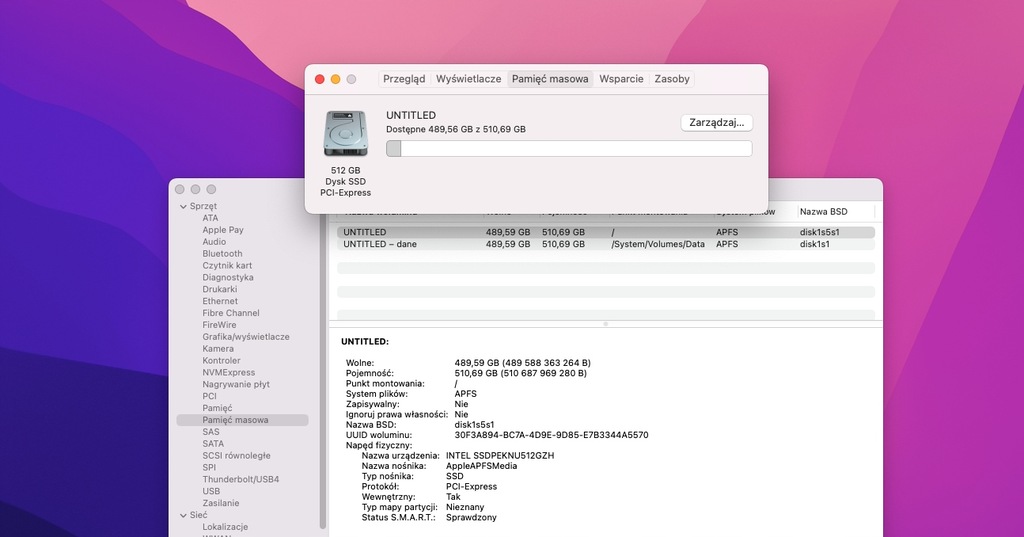This screenshot has height=537, width=1024.
Task: Collapse the Sieć section in the sidebar
Action: tap(184, 515)
